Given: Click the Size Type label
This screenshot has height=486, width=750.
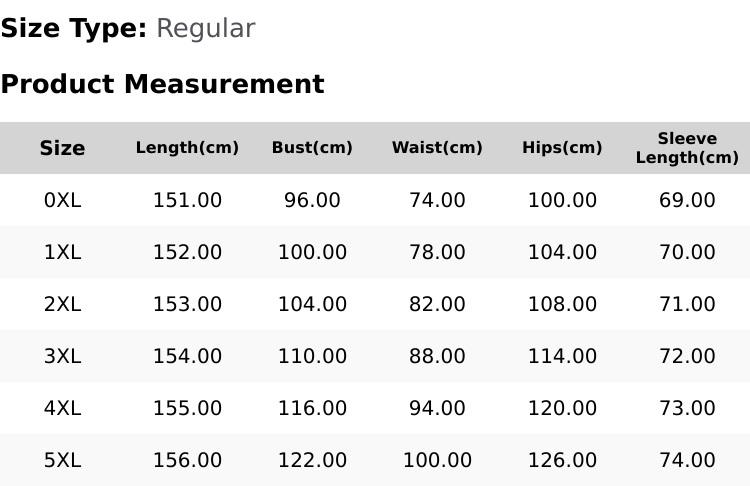Looking at the screenshot, I should coord(74,28).
